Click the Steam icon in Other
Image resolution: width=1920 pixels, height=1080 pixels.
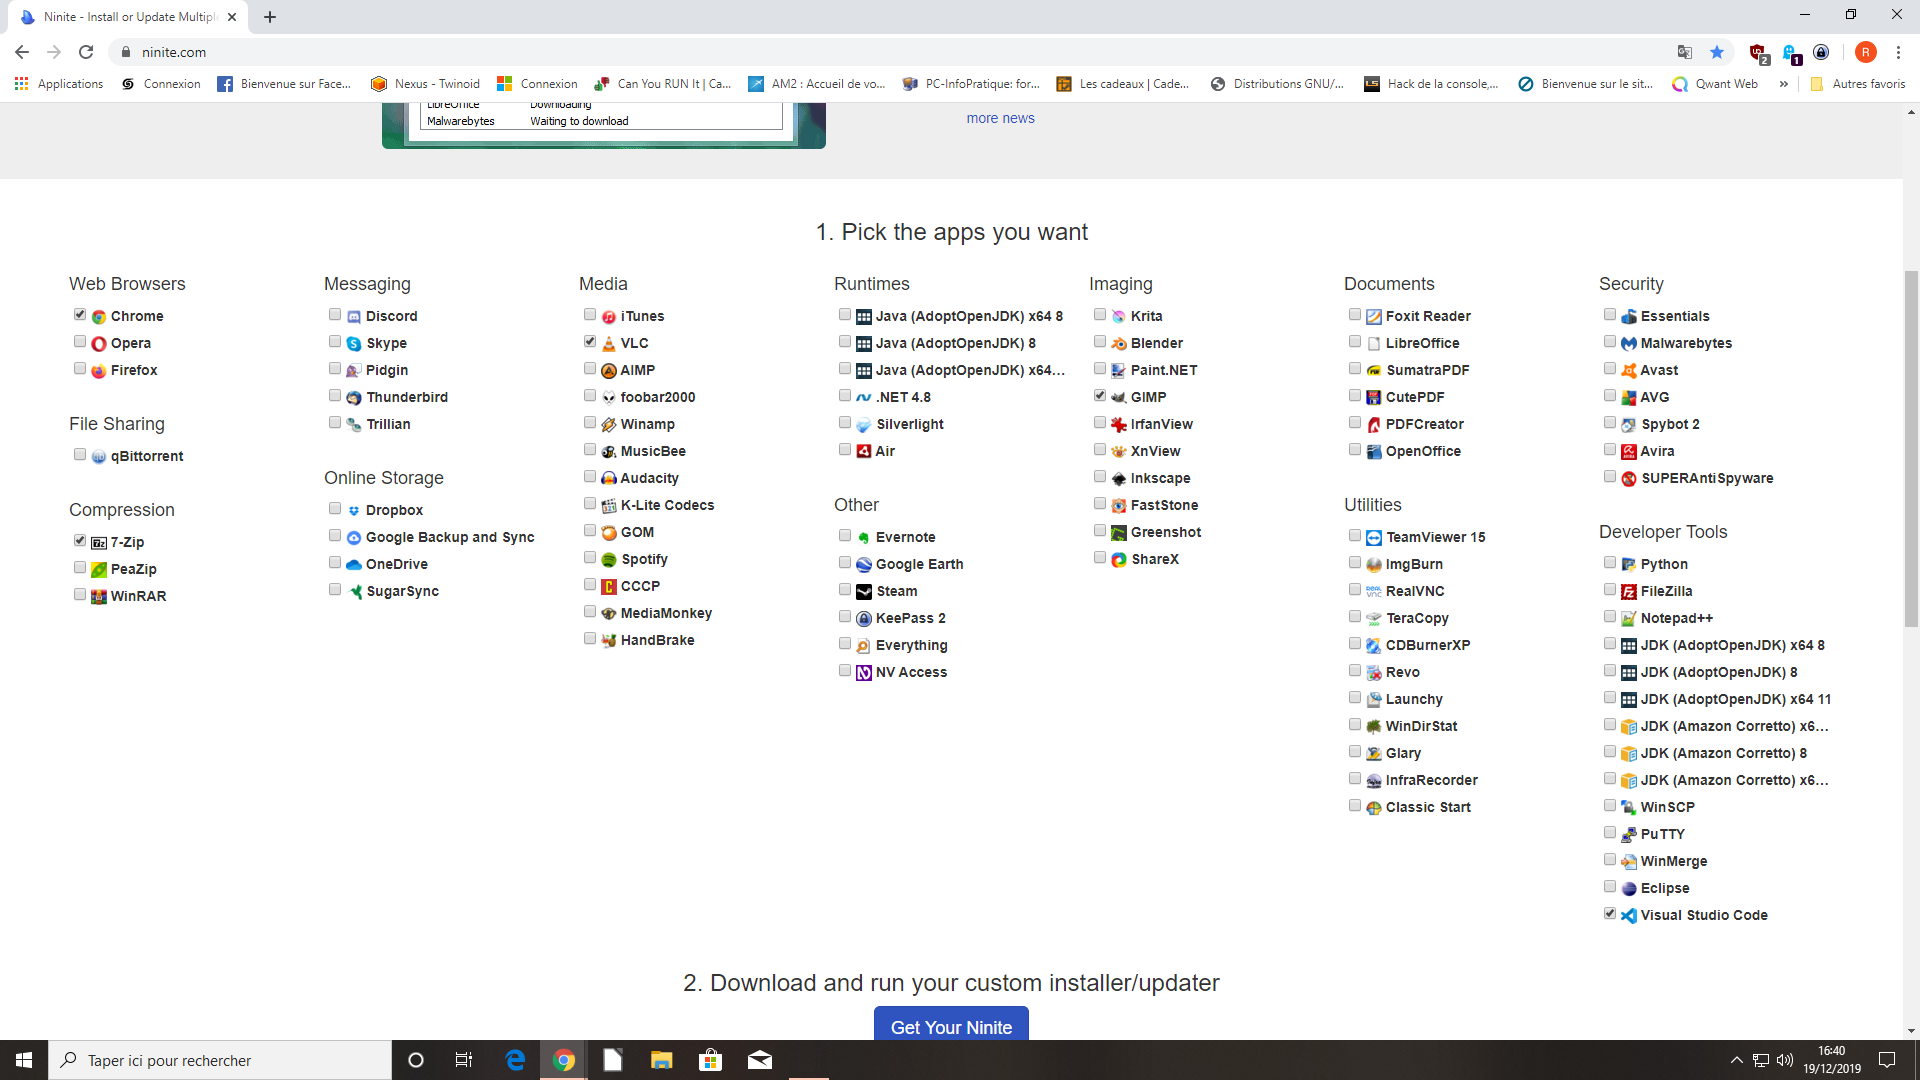tap(864, 592)
